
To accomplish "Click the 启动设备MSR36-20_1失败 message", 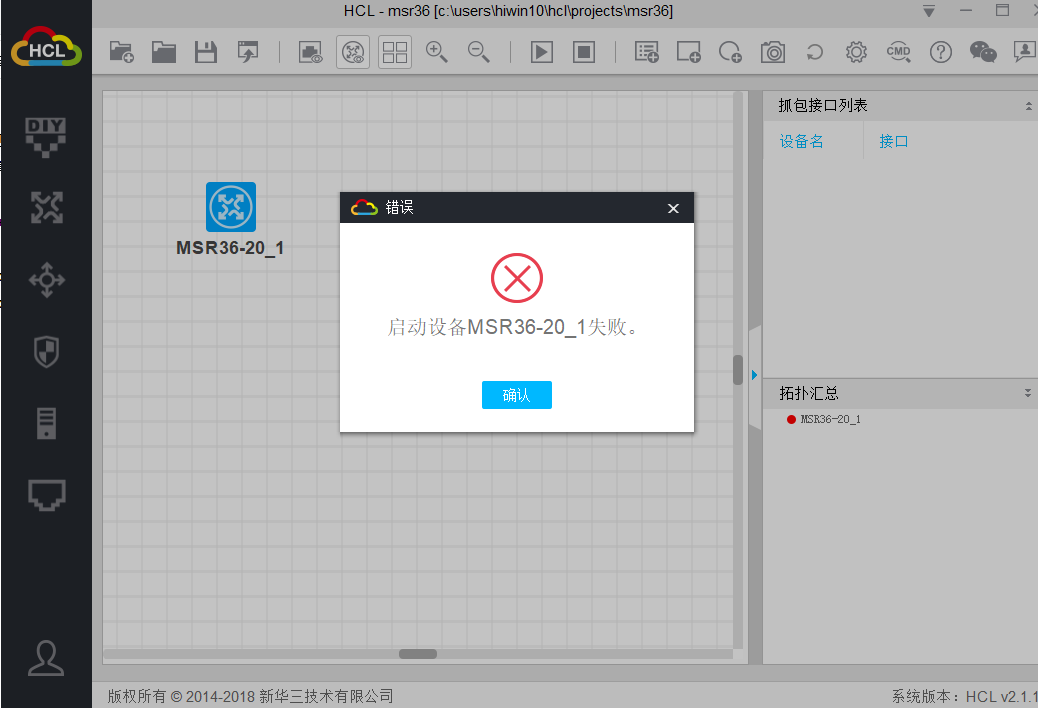I will 513,327.
